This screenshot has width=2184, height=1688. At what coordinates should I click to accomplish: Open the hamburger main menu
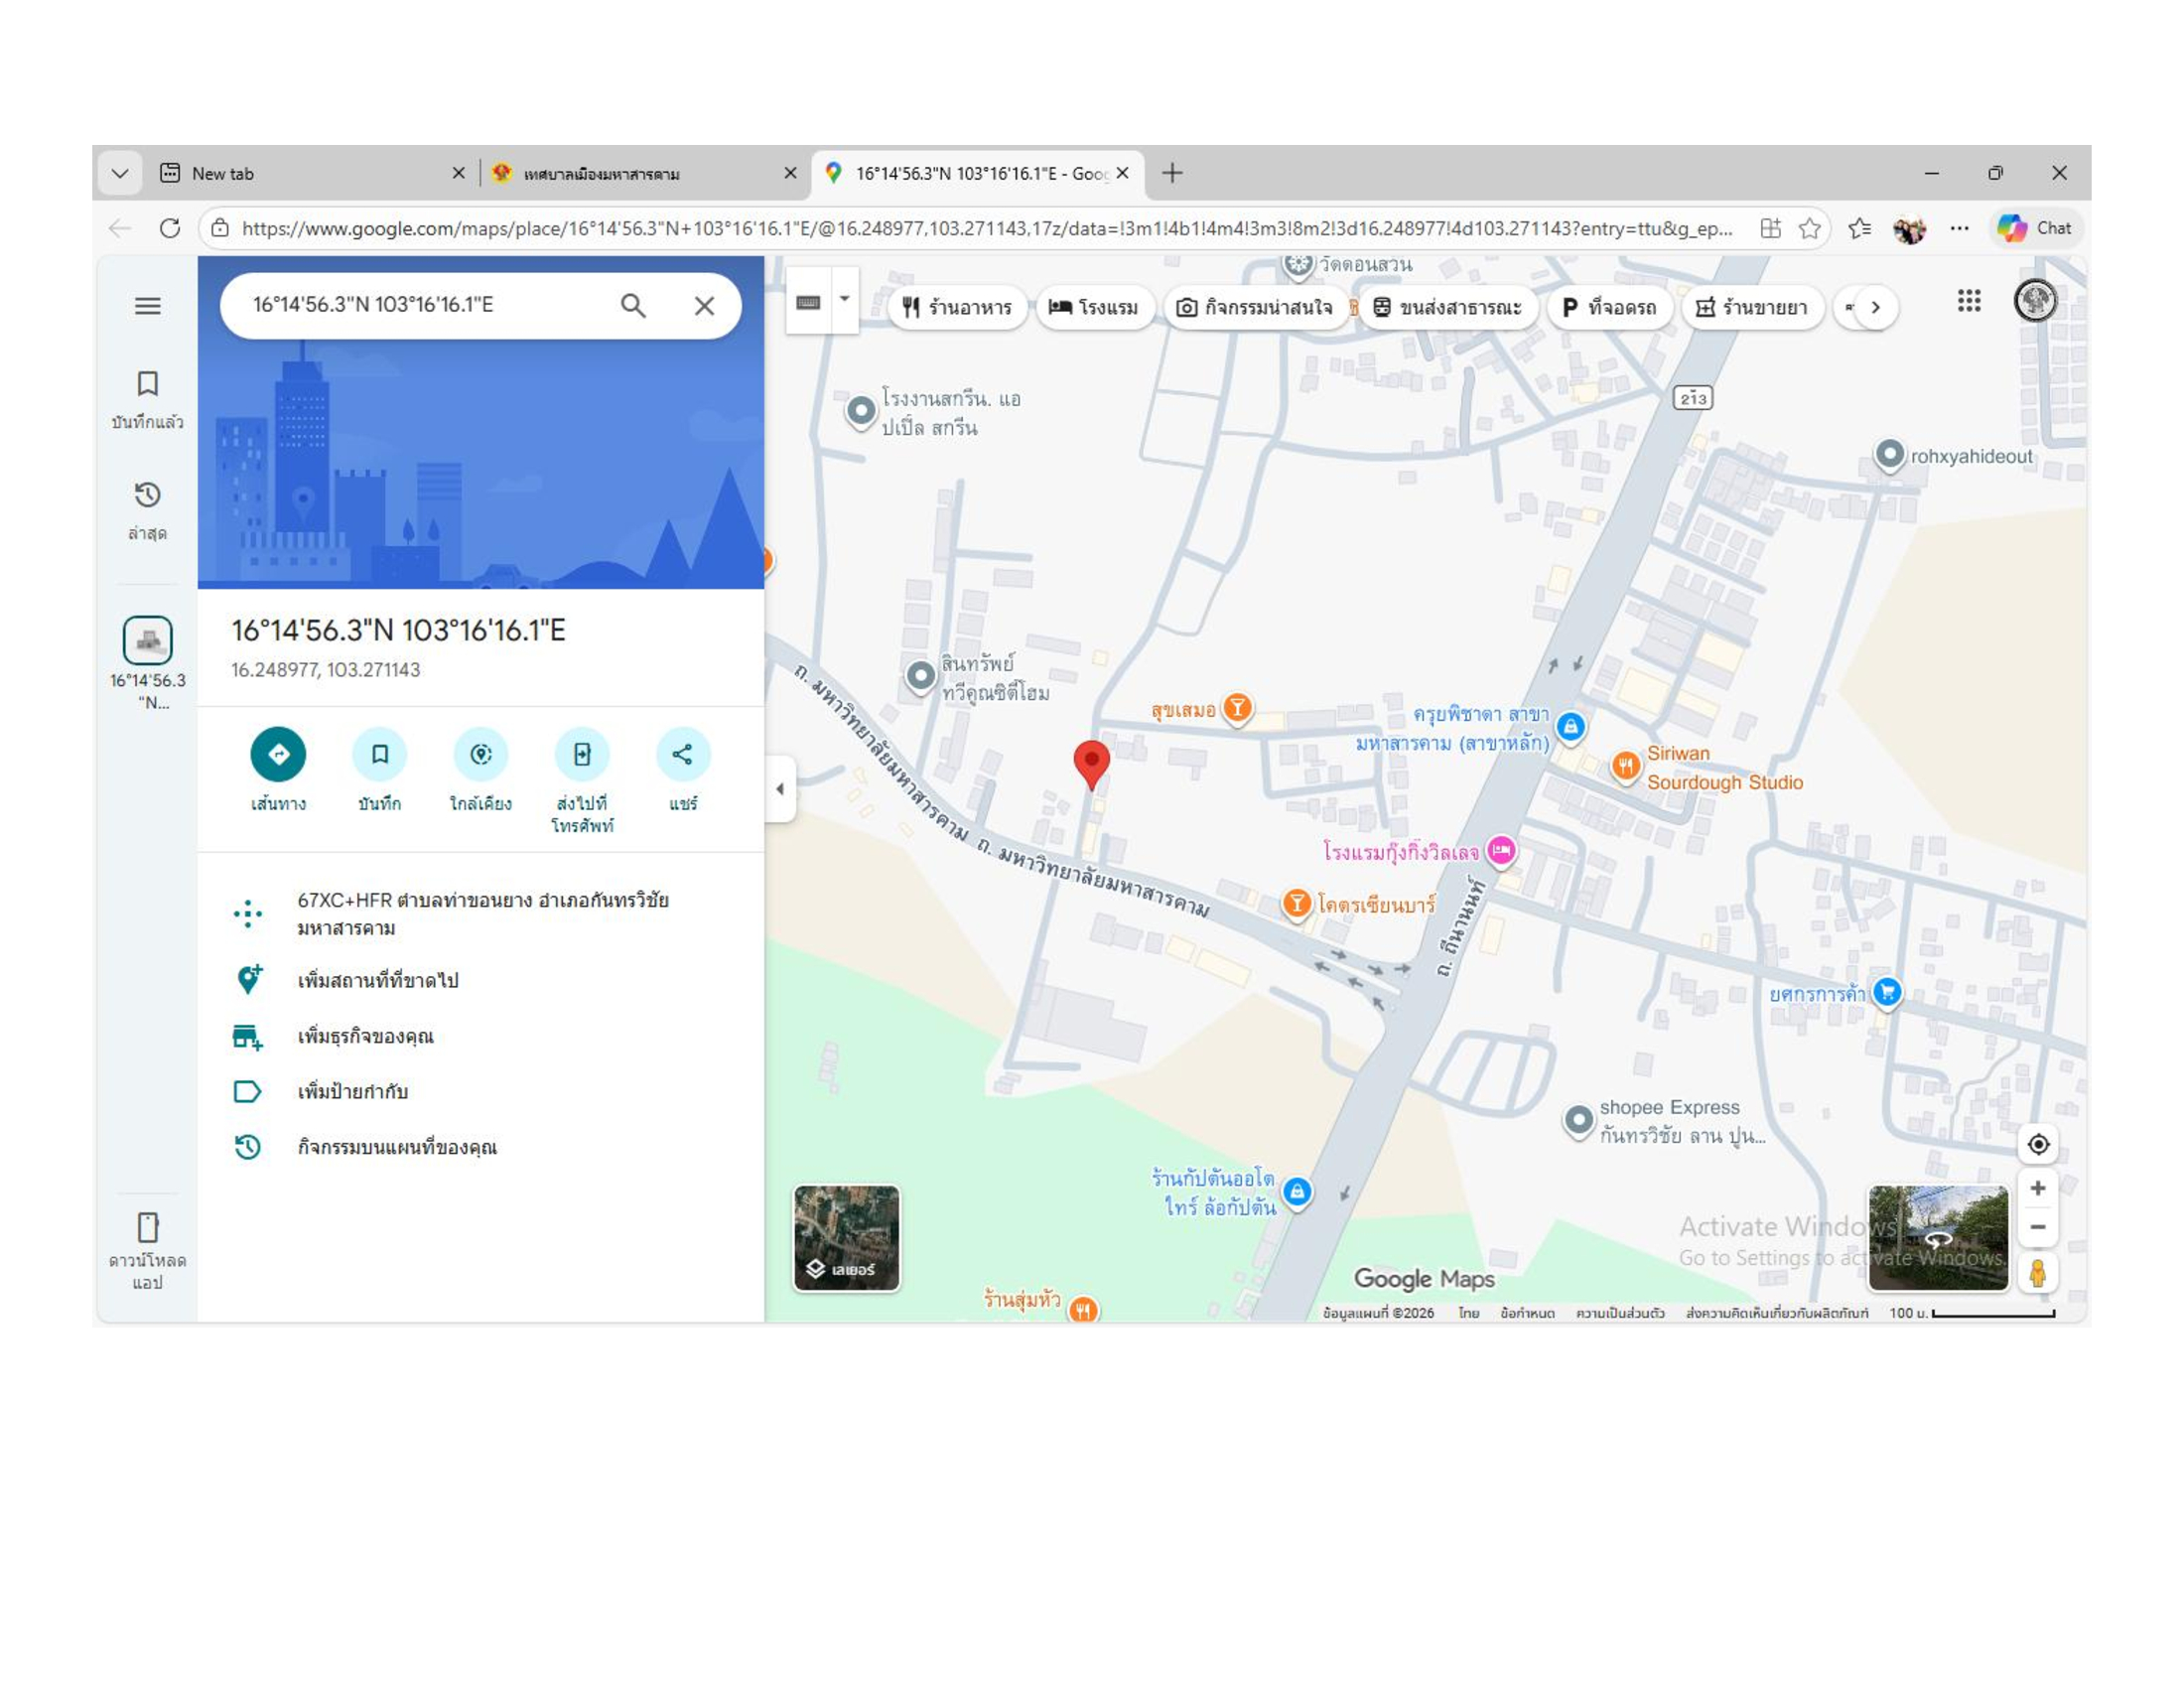(147, 306)
